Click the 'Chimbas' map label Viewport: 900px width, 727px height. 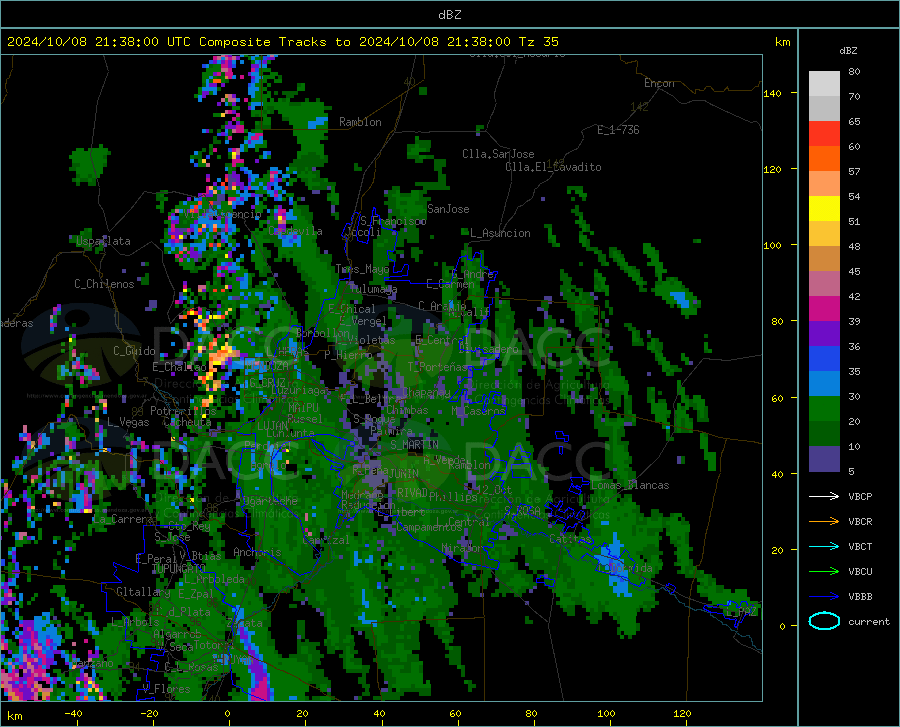[407, 410]
